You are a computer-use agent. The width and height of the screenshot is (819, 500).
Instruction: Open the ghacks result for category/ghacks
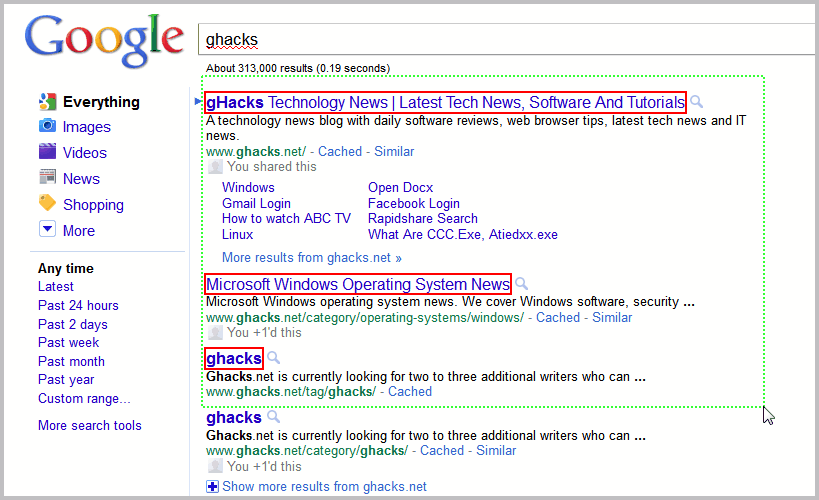[x=233, y=417]
